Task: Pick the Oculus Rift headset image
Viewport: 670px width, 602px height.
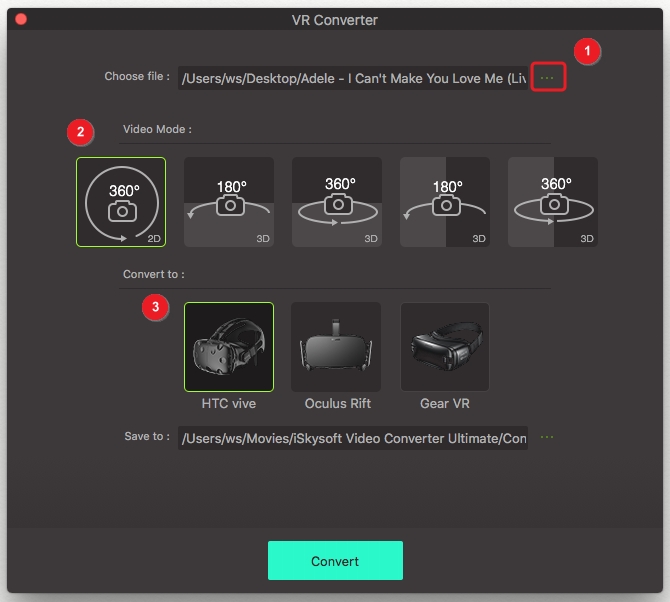Action: (x=337, y=347)
